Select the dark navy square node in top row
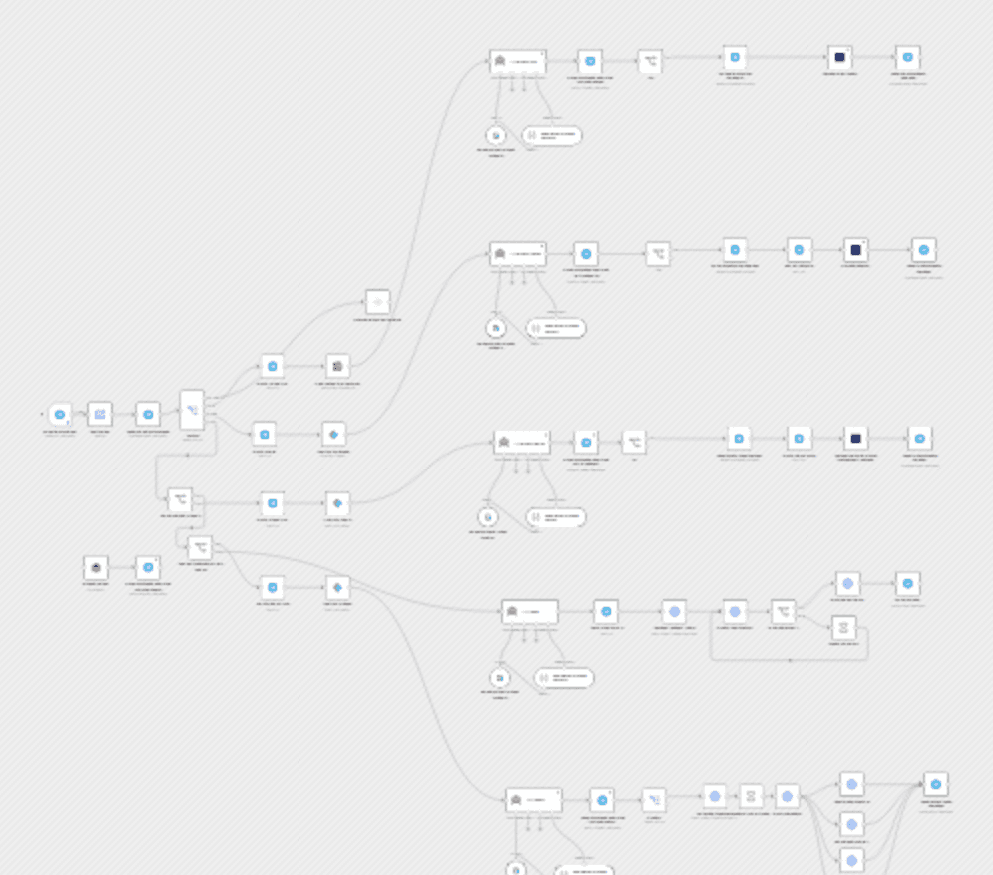Image resolution: width=993 pixels, height=875 pixels. pos(840,58)
